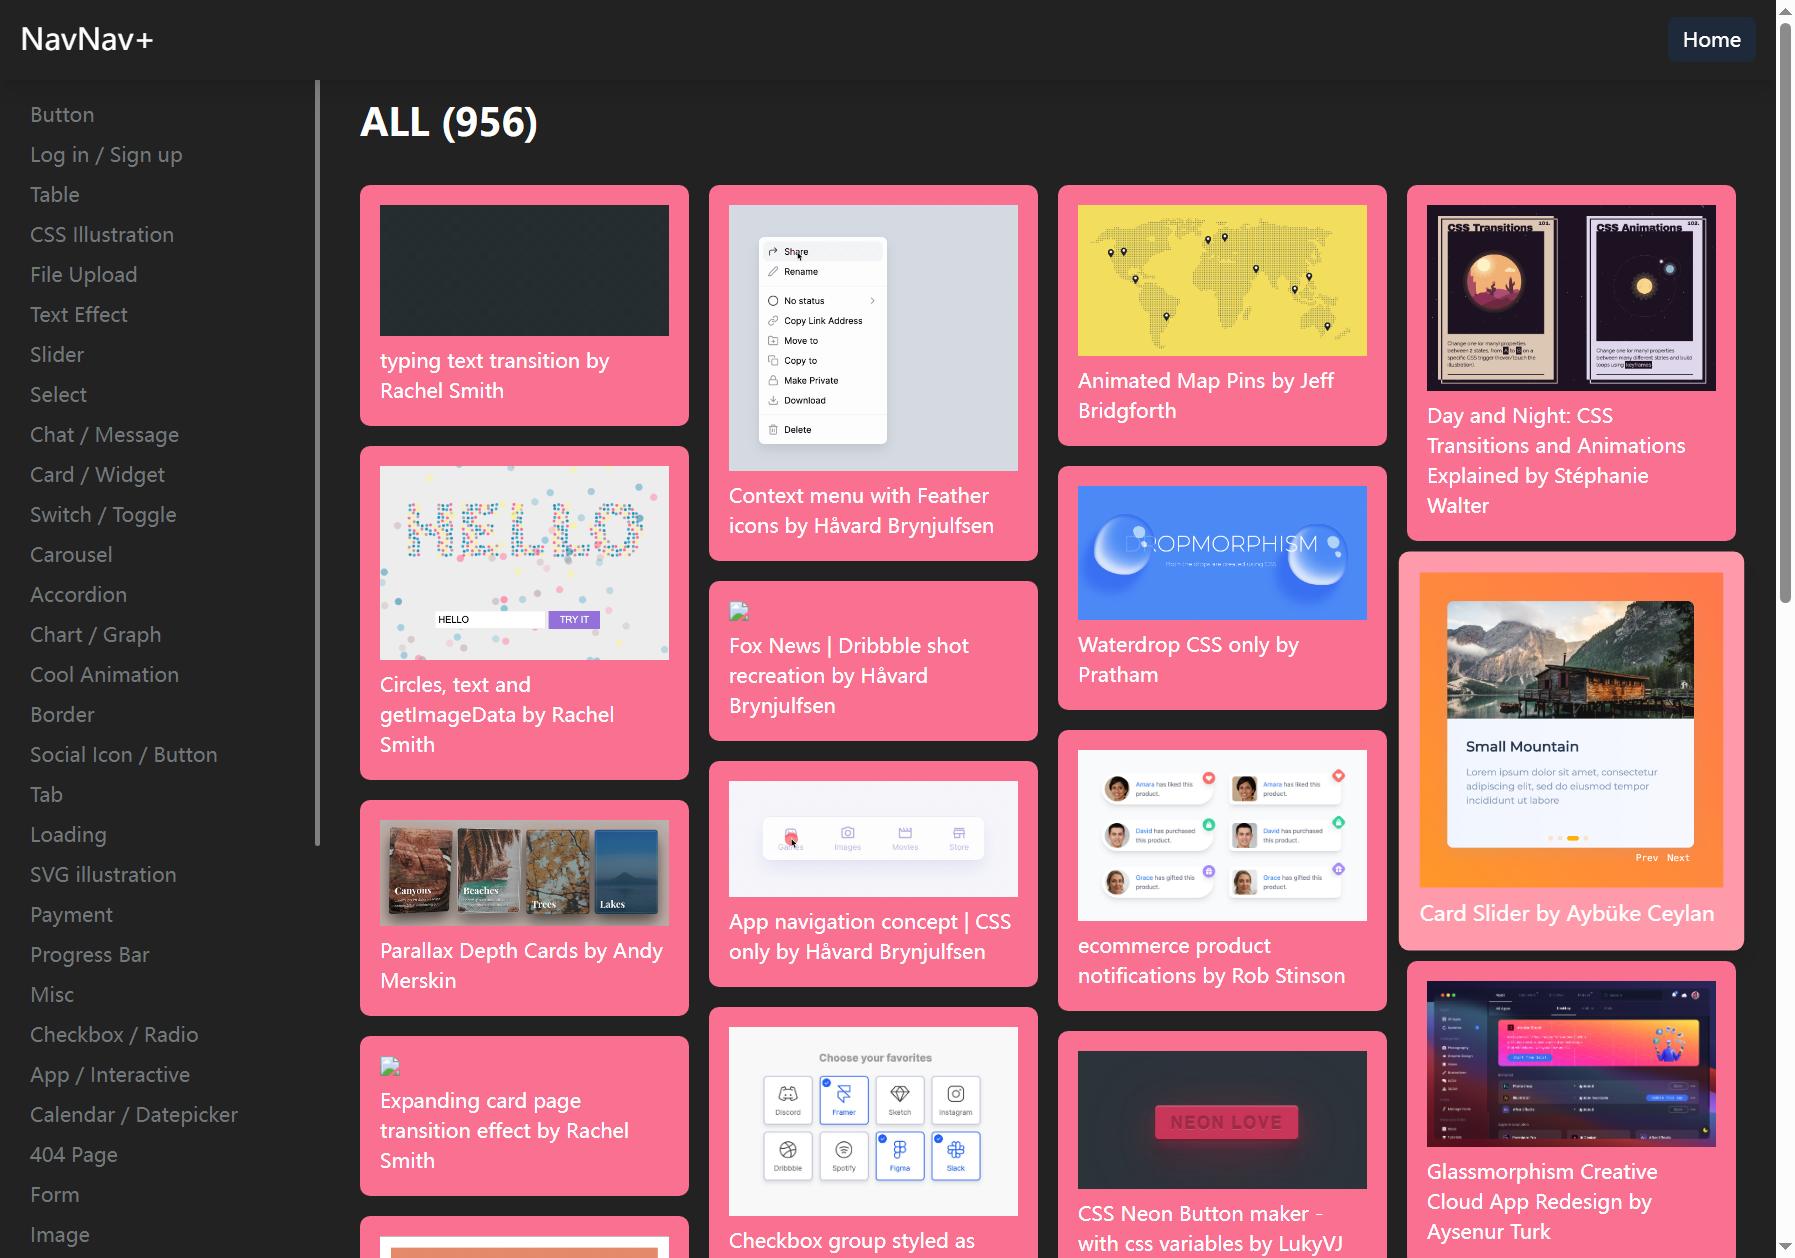Open the Accordion category
1795x1258 pixels.
[79, 595]
